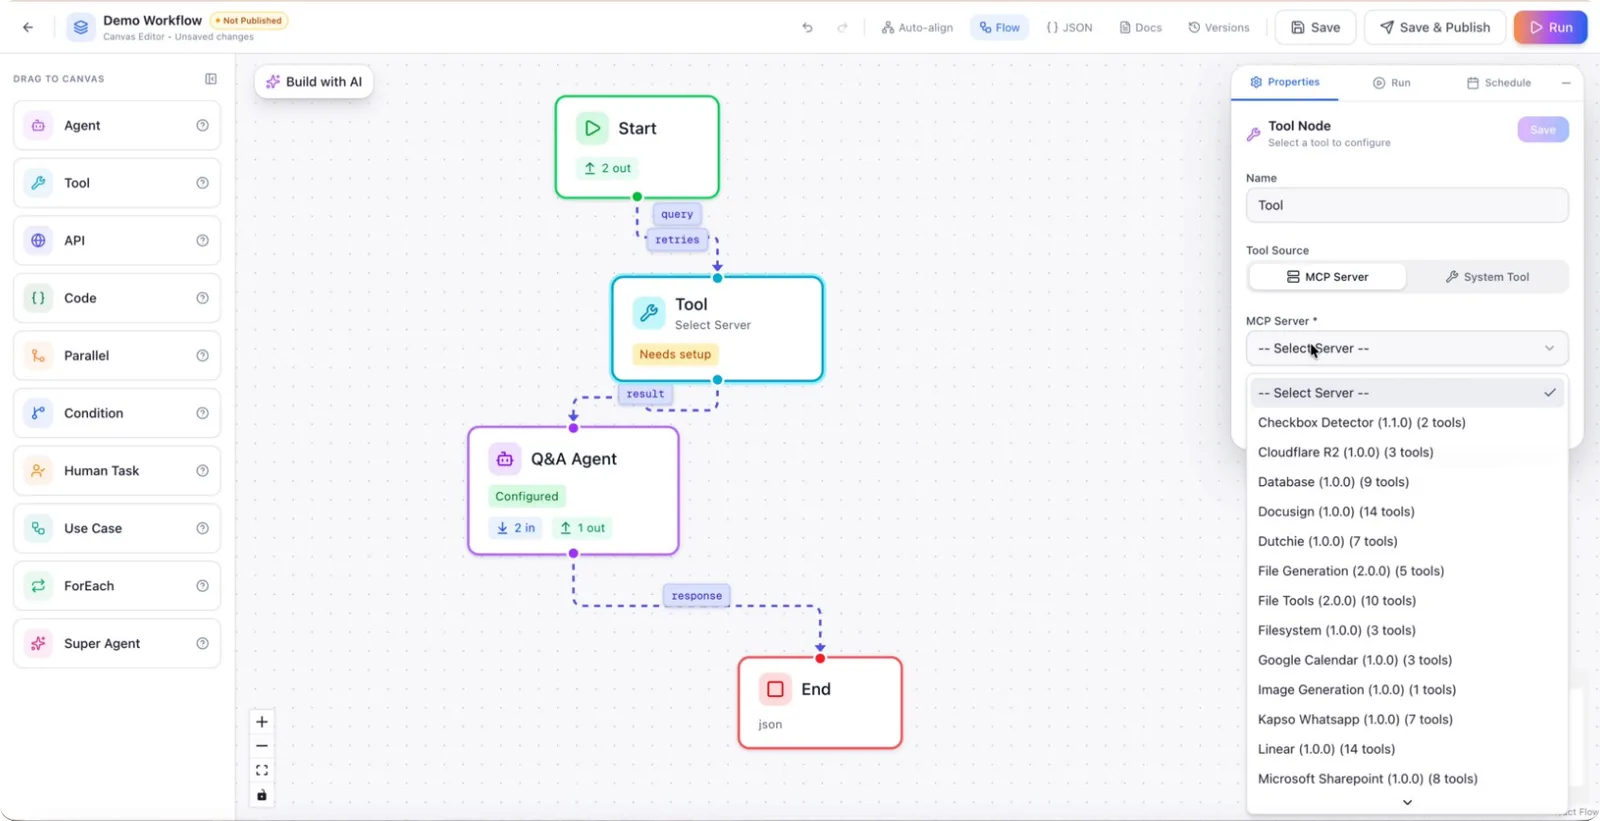The image size is (1600, 821).
Task: Click the orange Run button
Action: (1550, 28)
